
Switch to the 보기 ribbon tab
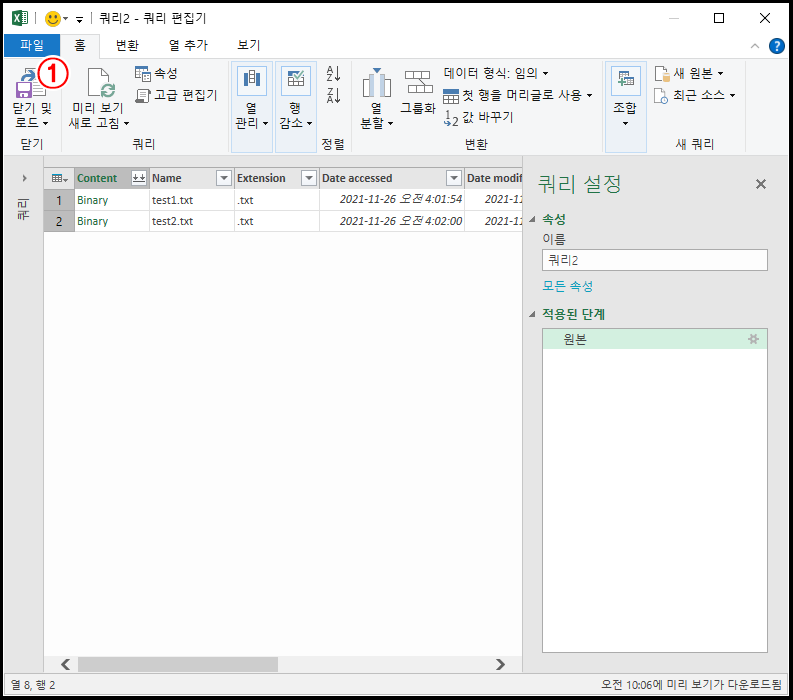click(249, 46)
